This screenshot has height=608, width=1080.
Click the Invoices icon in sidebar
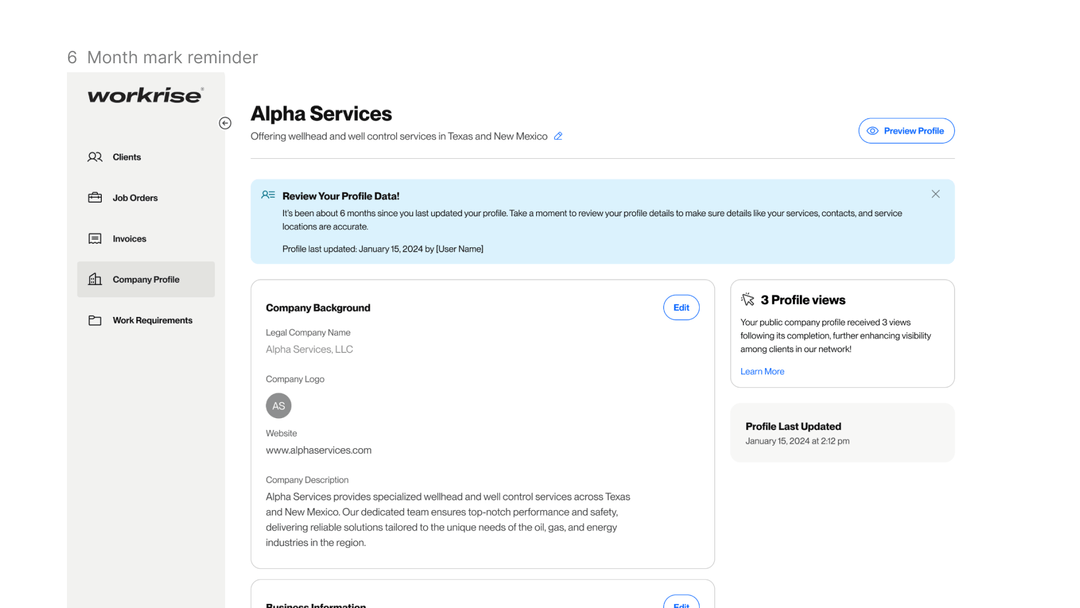95,239
